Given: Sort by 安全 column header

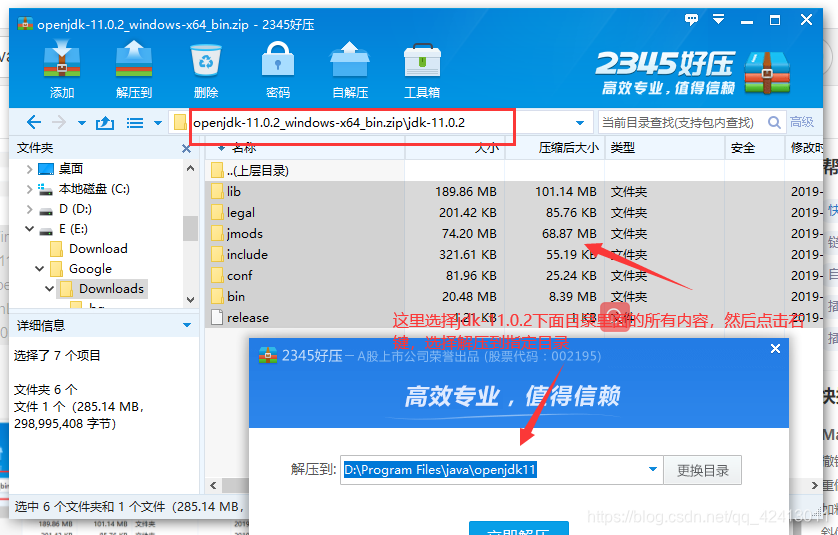Looking at the screenshot, I should [x=755, y=148].
